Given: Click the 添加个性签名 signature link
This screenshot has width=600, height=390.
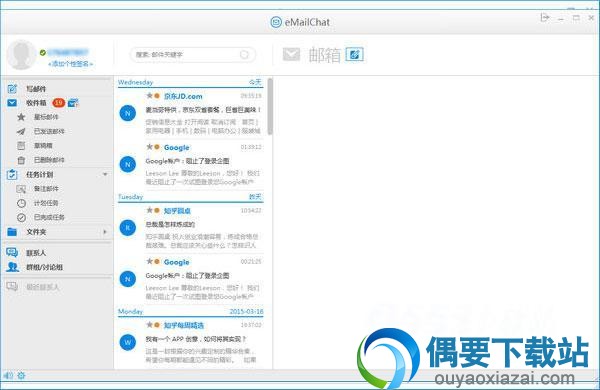Looking at the screenshot, I should click(x=70, y=64).
